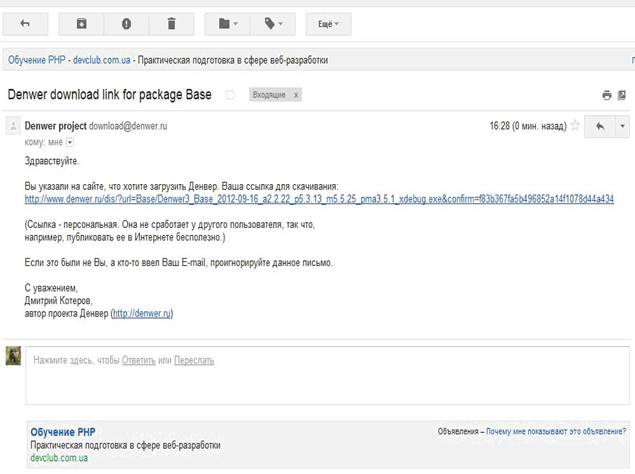Open the Move to folder dropdown

[228, 24]
